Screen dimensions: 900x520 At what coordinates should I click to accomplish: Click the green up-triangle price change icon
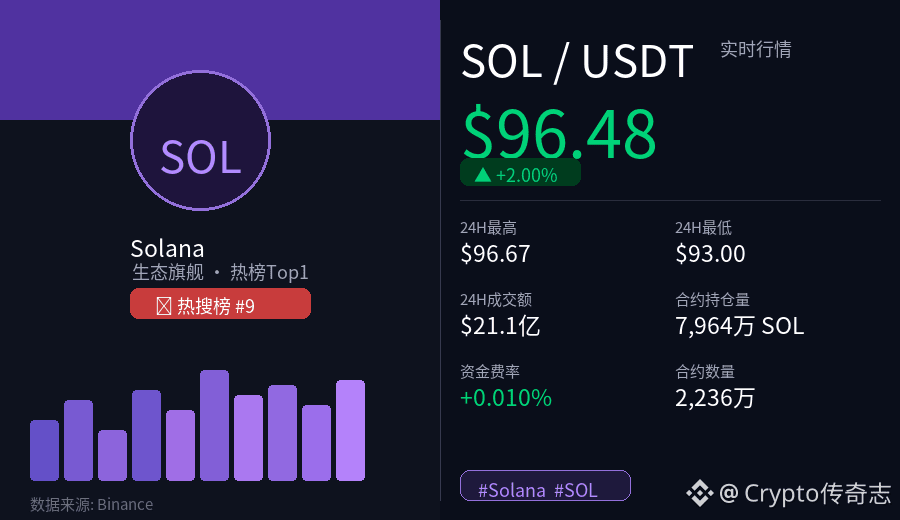click(x=483, y=174)
